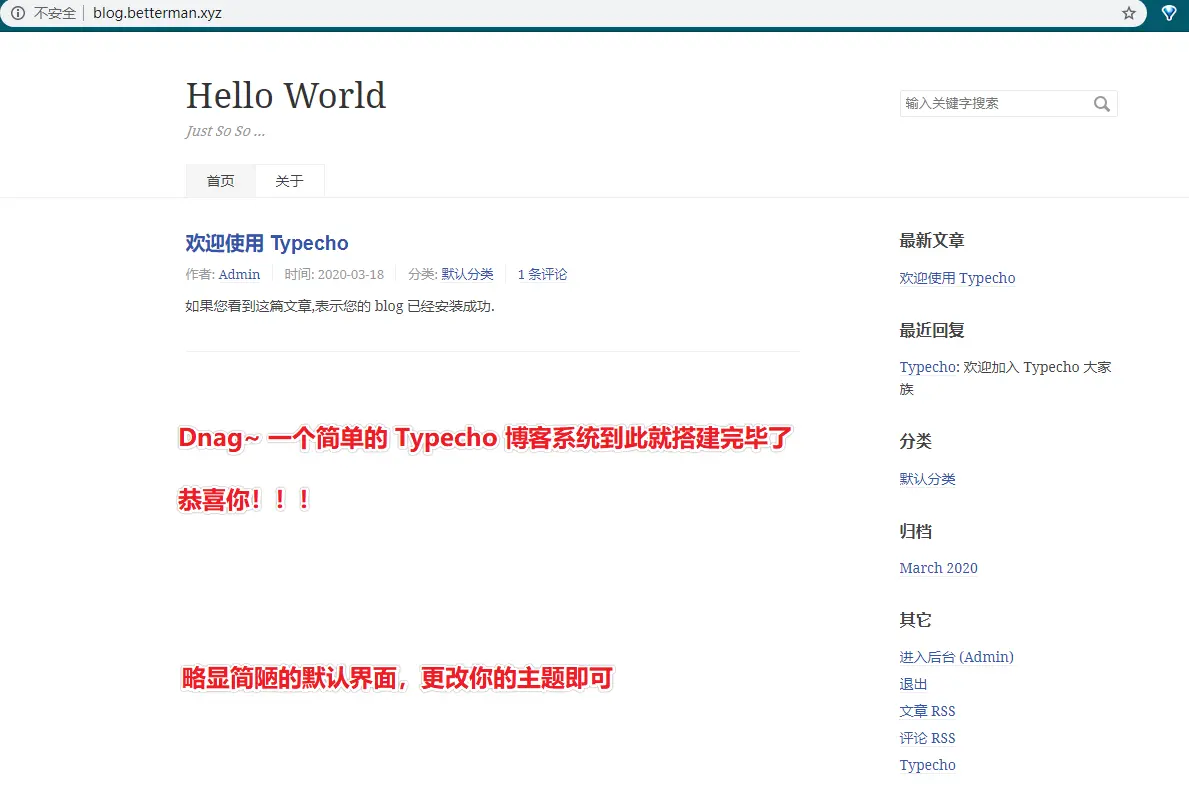Screen dimensions: 1189x798
Task: Click the Admin author link
Action: 238,274
